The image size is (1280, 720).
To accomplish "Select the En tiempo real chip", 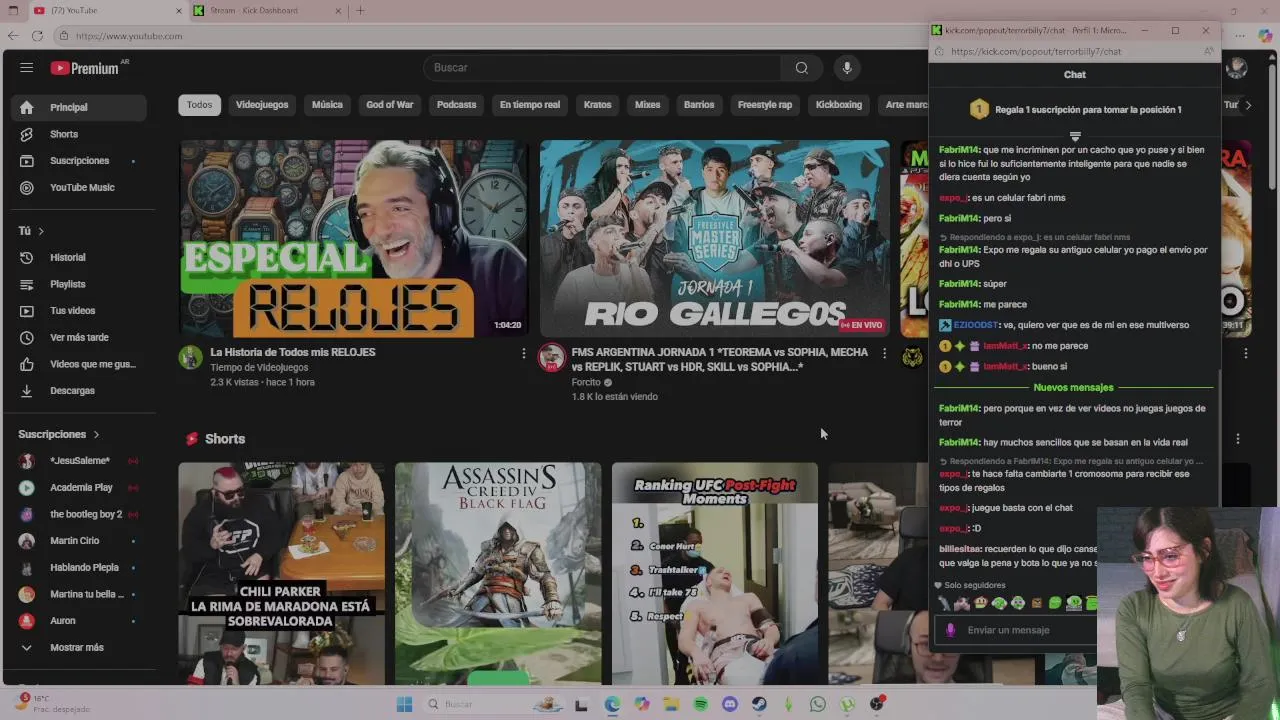I will tap(530, 105).
